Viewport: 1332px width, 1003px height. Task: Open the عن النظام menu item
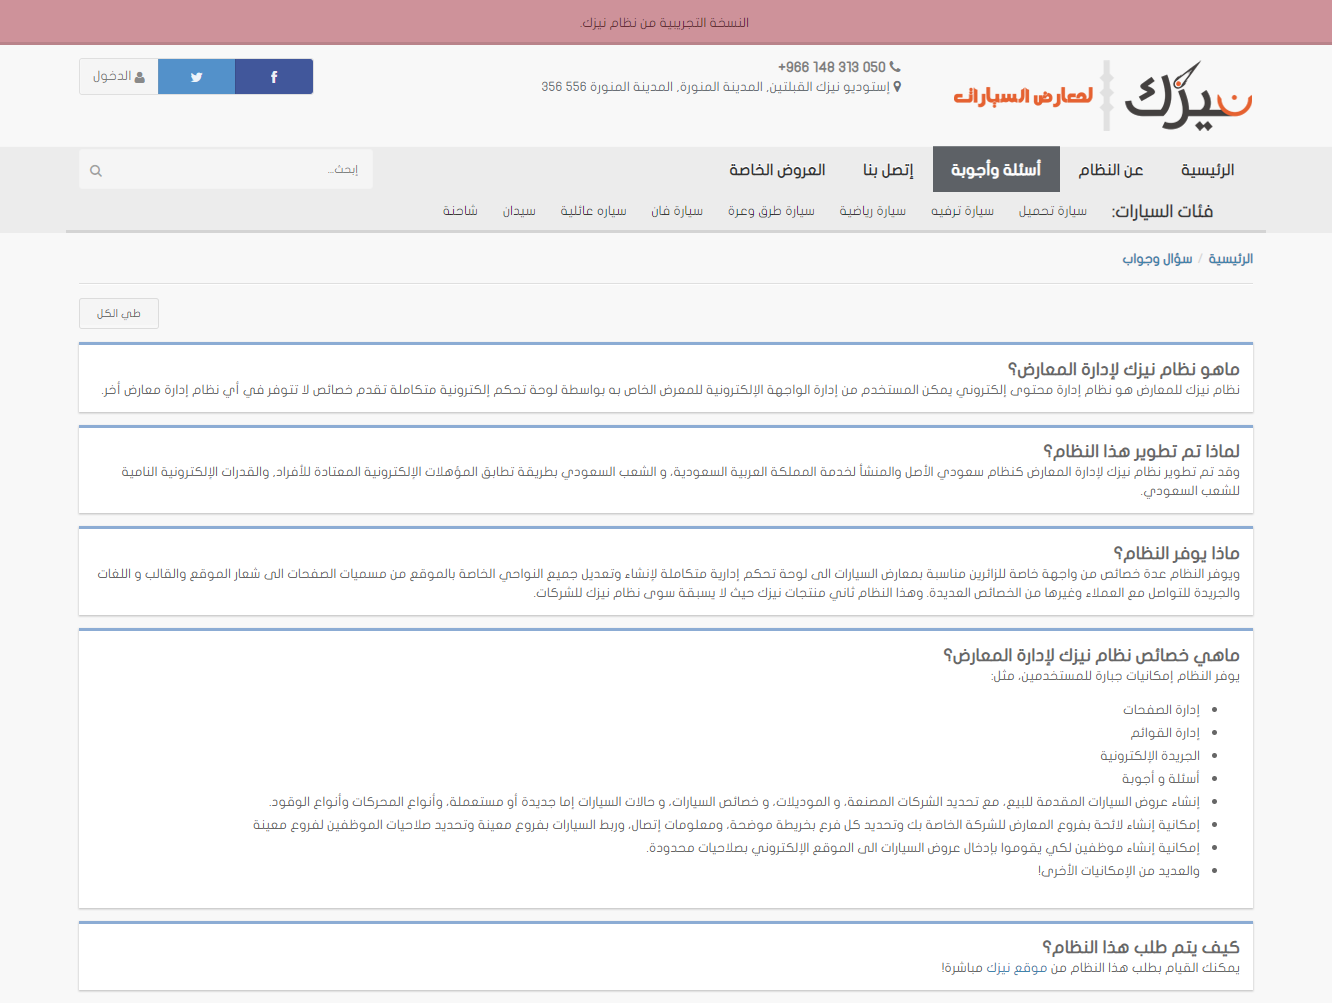point(1110,170)
